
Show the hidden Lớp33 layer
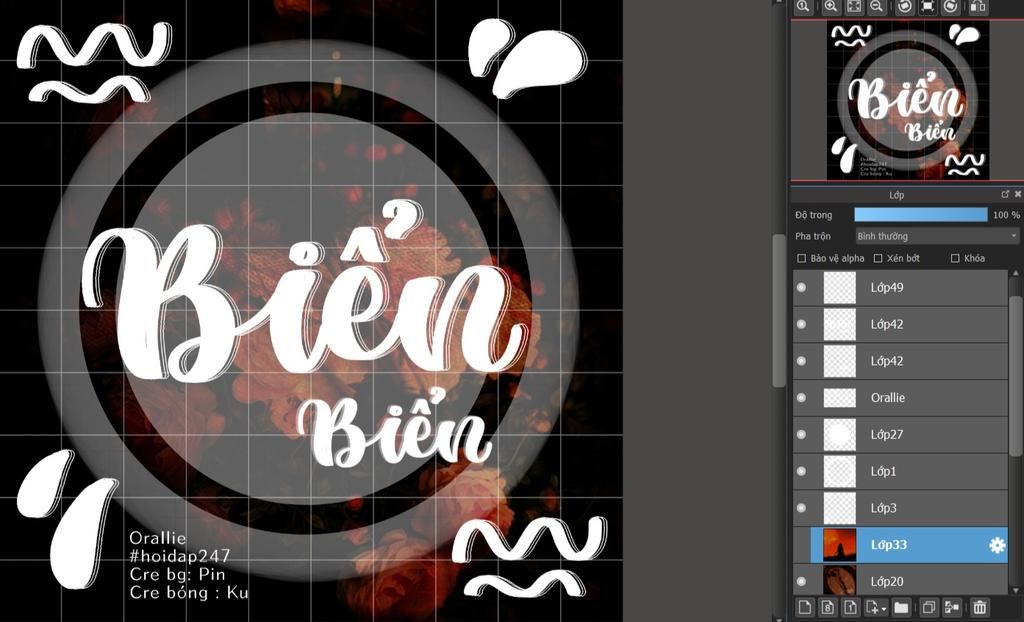point(801,545)
